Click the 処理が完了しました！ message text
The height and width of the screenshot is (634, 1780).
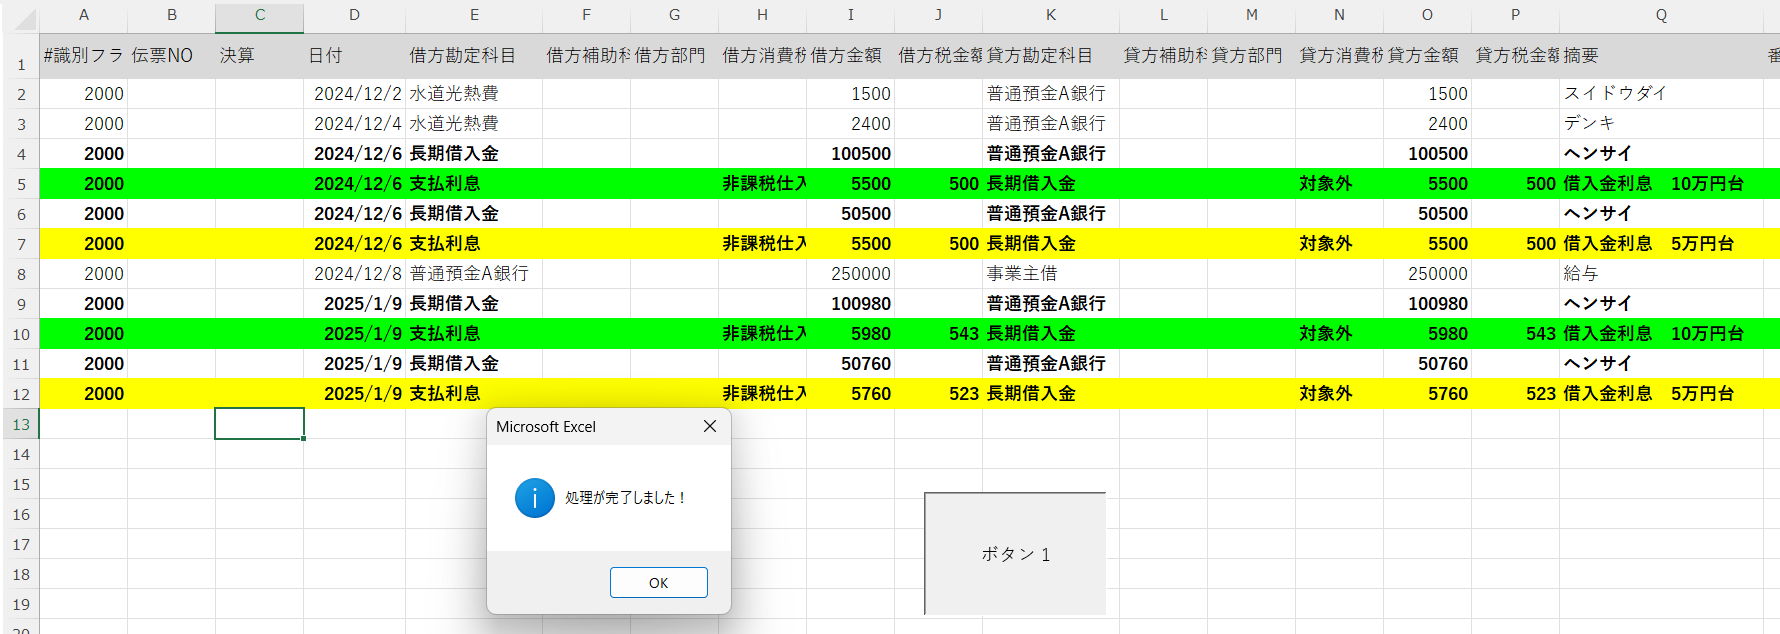coord(625,498)
